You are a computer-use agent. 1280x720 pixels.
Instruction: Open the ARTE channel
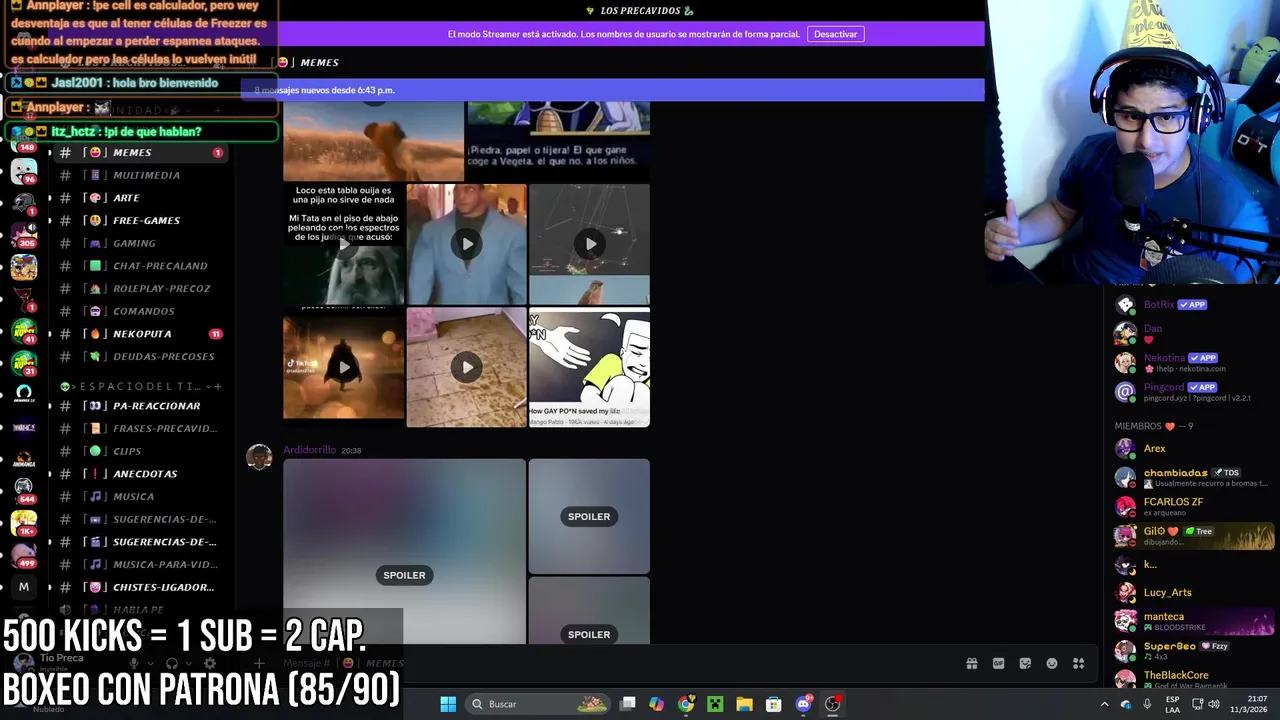(140, 198)
